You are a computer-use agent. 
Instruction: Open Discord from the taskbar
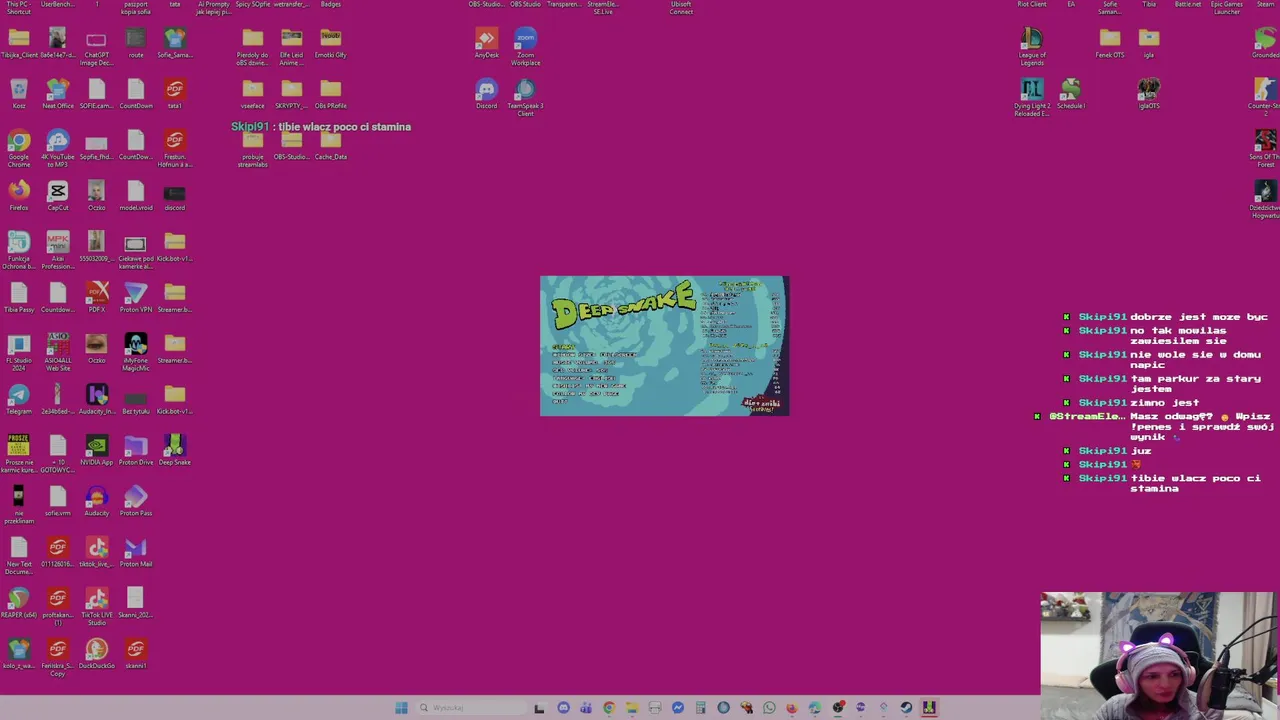coord(563,708)
